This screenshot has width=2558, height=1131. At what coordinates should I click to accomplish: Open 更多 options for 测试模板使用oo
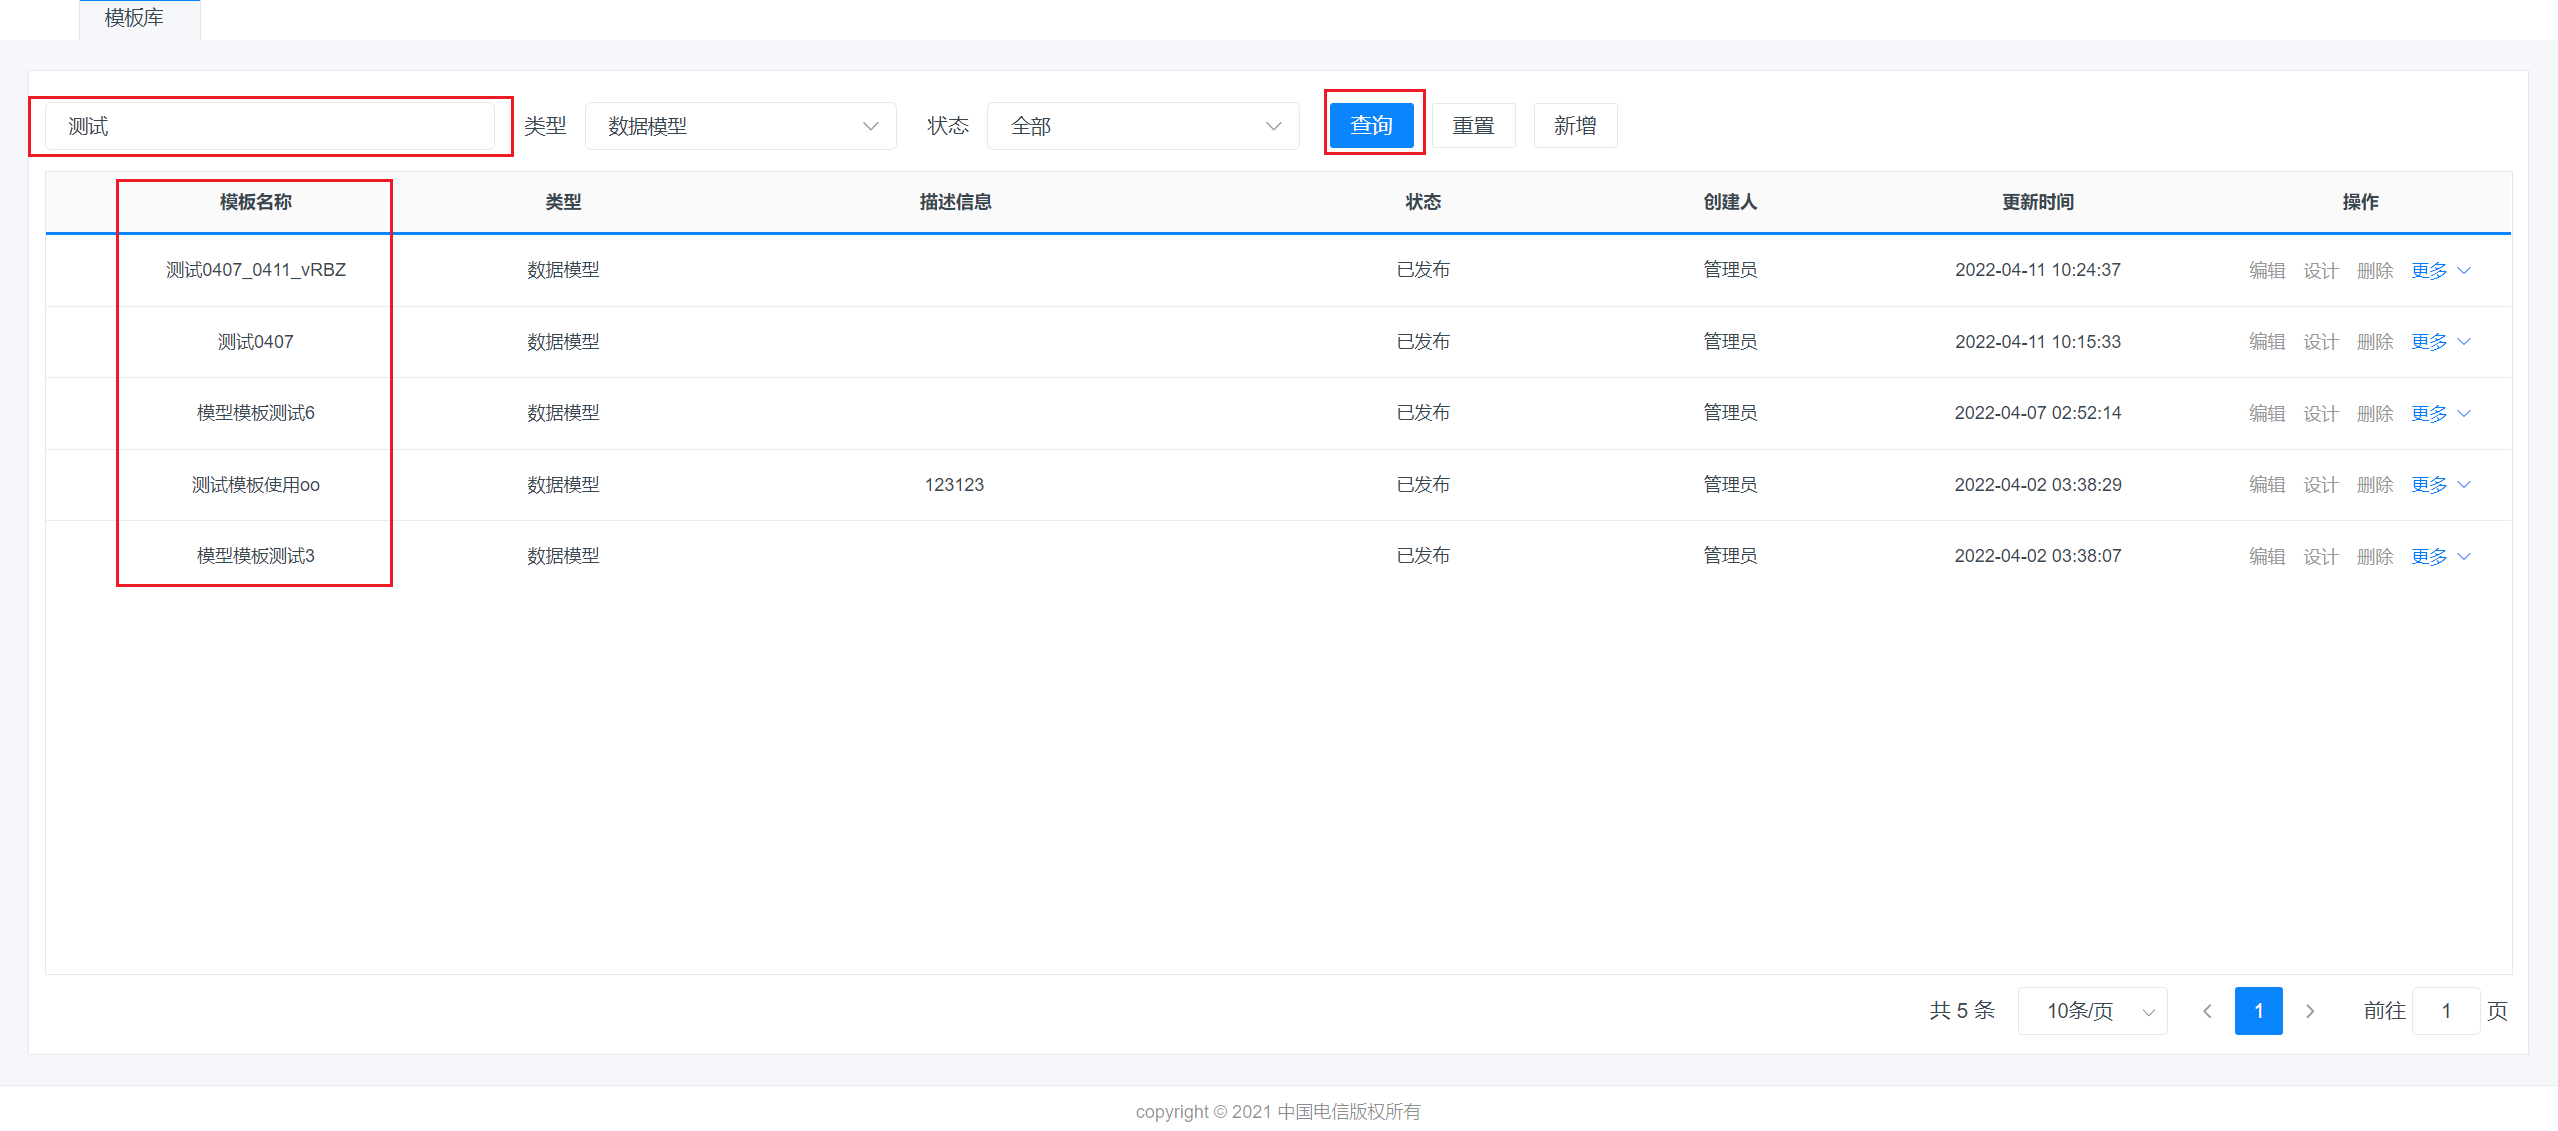(2440, 485)
